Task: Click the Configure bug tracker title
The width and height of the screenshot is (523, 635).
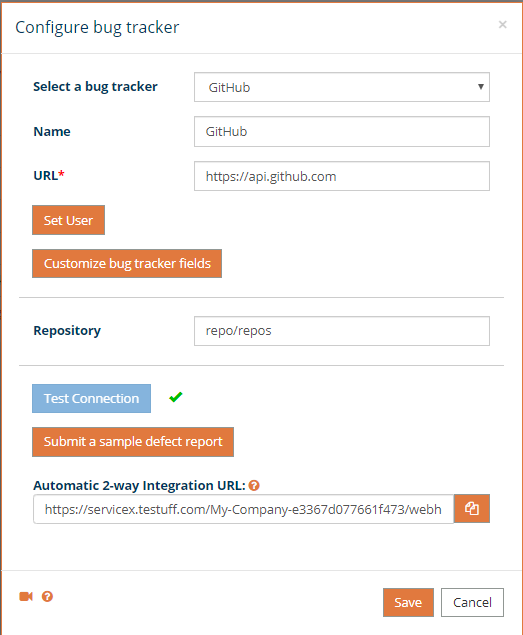Action: pyautogui.click(x=97, y=28)
